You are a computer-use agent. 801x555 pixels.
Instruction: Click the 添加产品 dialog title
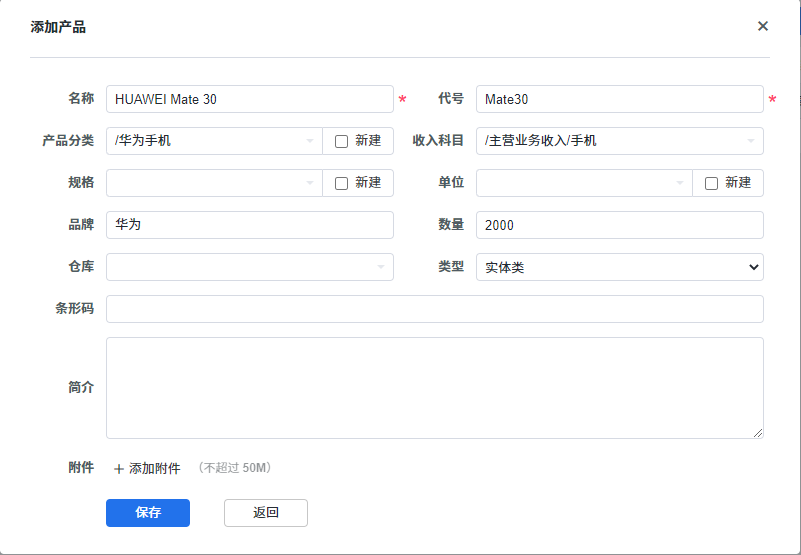(x=58, y=27)
